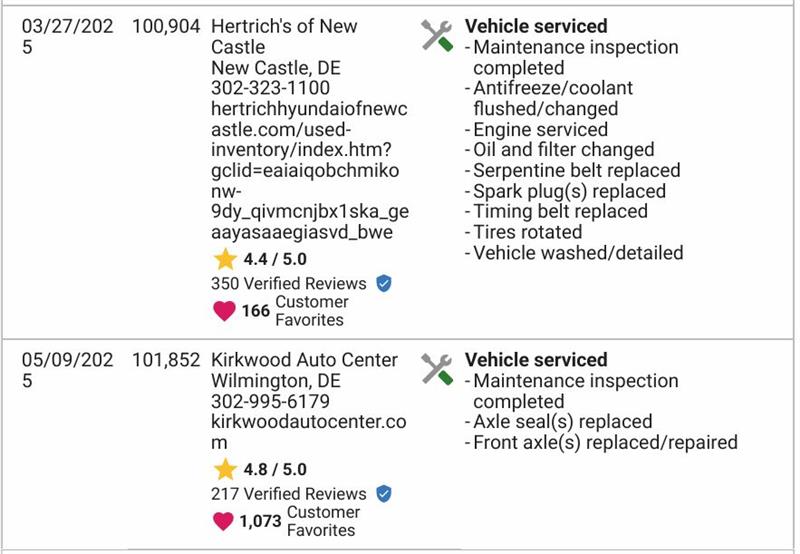Open the Kirkwood Auto Center dealer name

[x=305, y=360]
